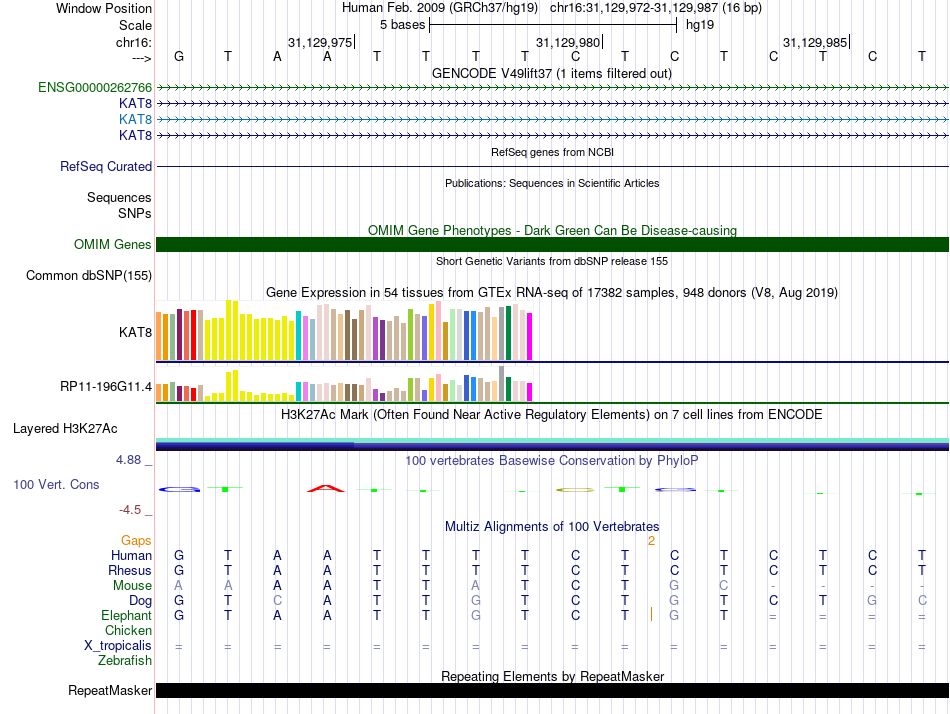The height and width of the screenshot is (714, 950).
Task: Click the Multiz Alignments of 100 Vertebrates title
Action: tap(552, 526)
